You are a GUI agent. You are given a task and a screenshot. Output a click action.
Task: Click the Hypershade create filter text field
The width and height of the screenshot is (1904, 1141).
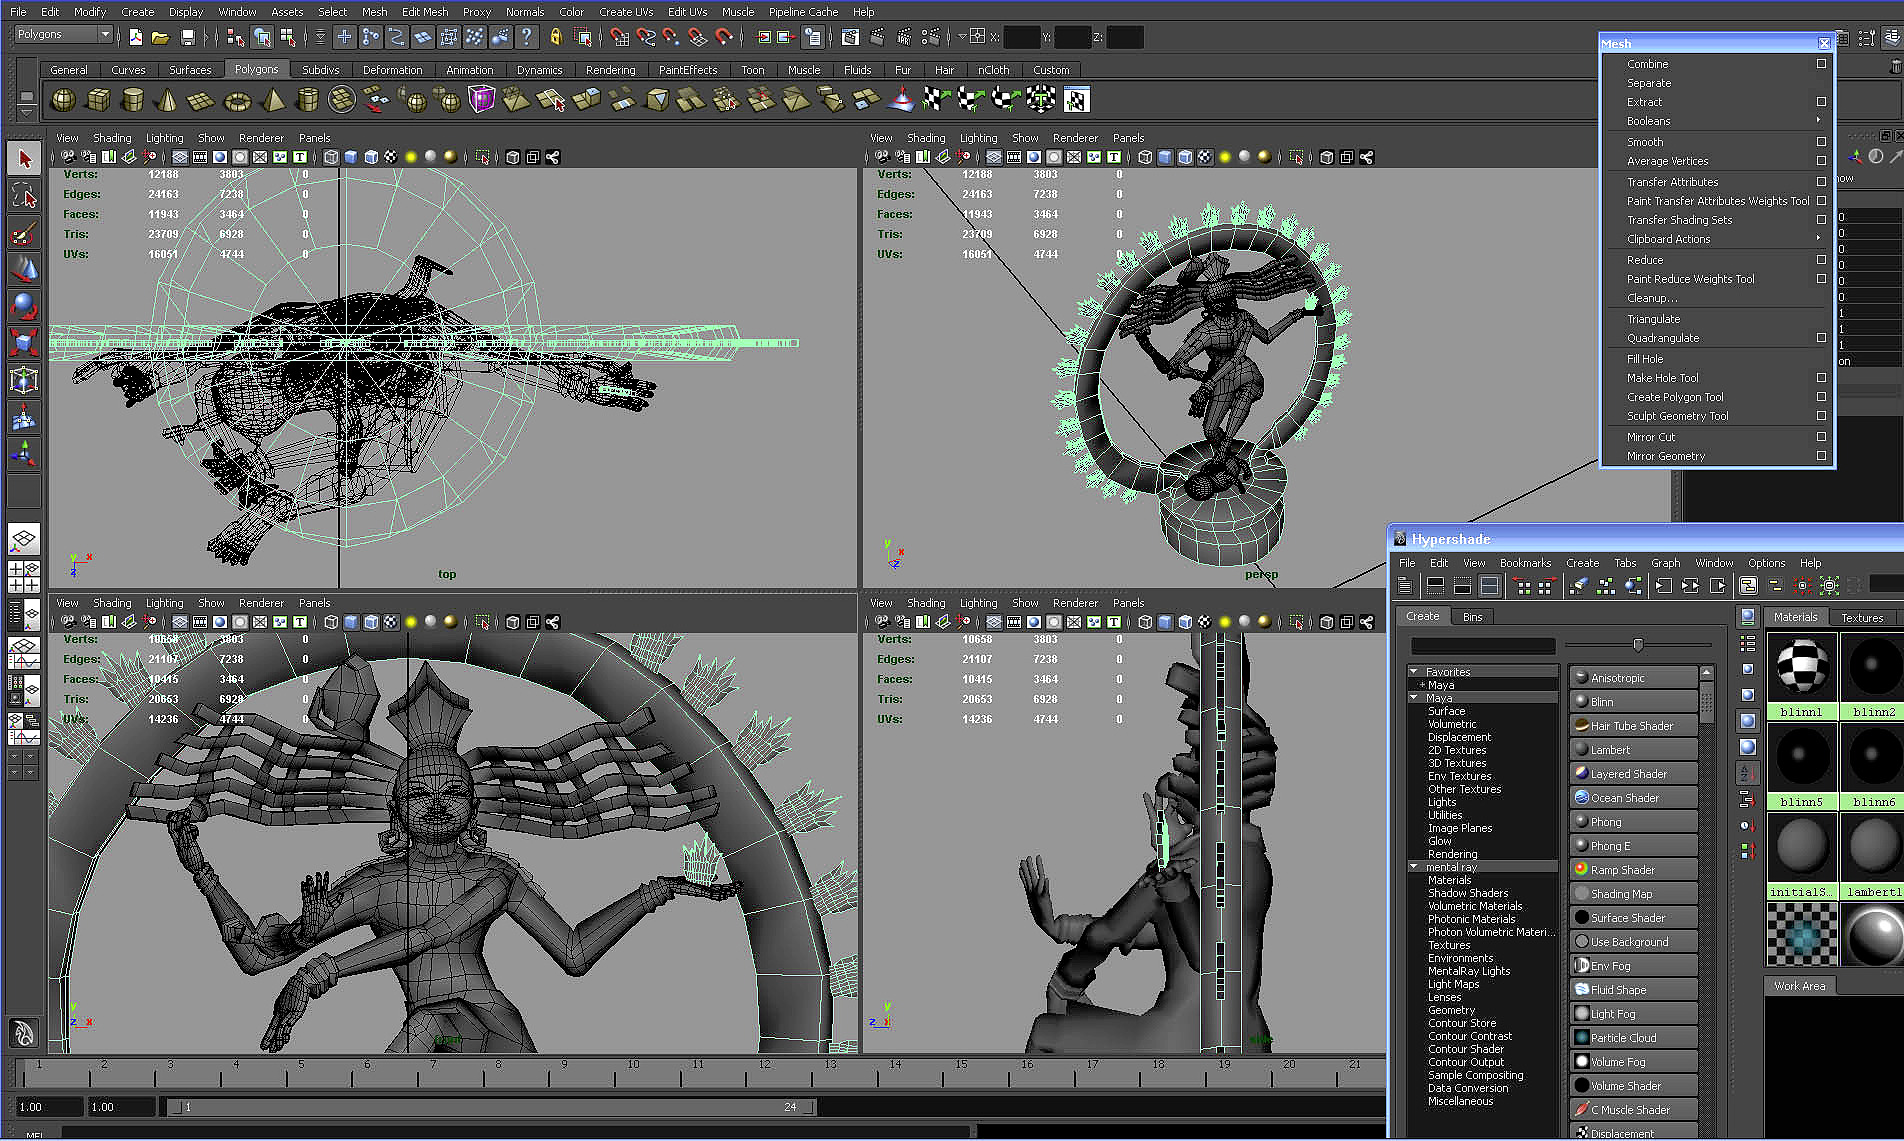tap(1483, 646)
